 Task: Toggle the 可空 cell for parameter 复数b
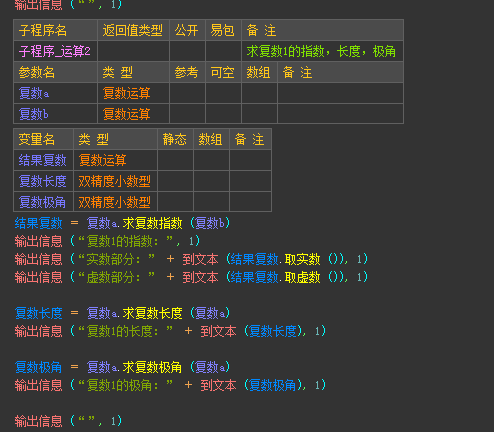click(223, 114)
